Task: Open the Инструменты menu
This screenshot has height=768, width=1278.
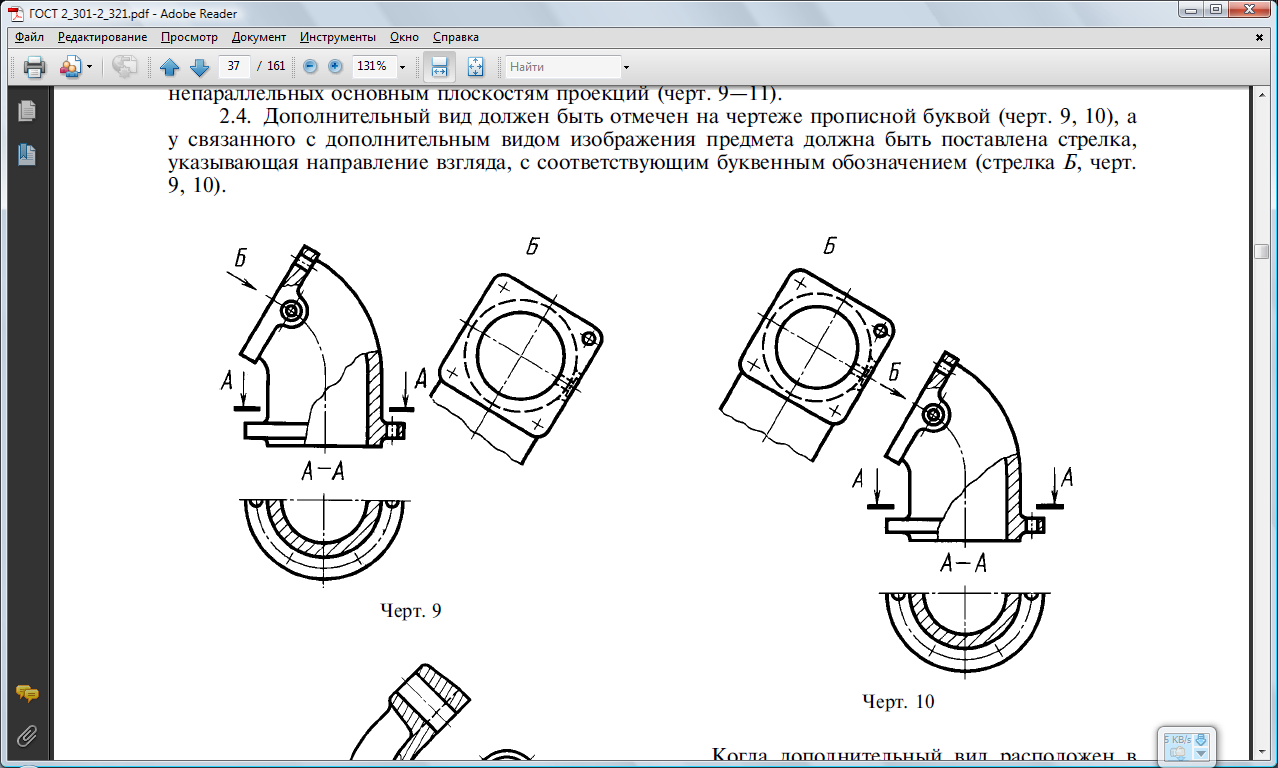Action: (338, 37)
